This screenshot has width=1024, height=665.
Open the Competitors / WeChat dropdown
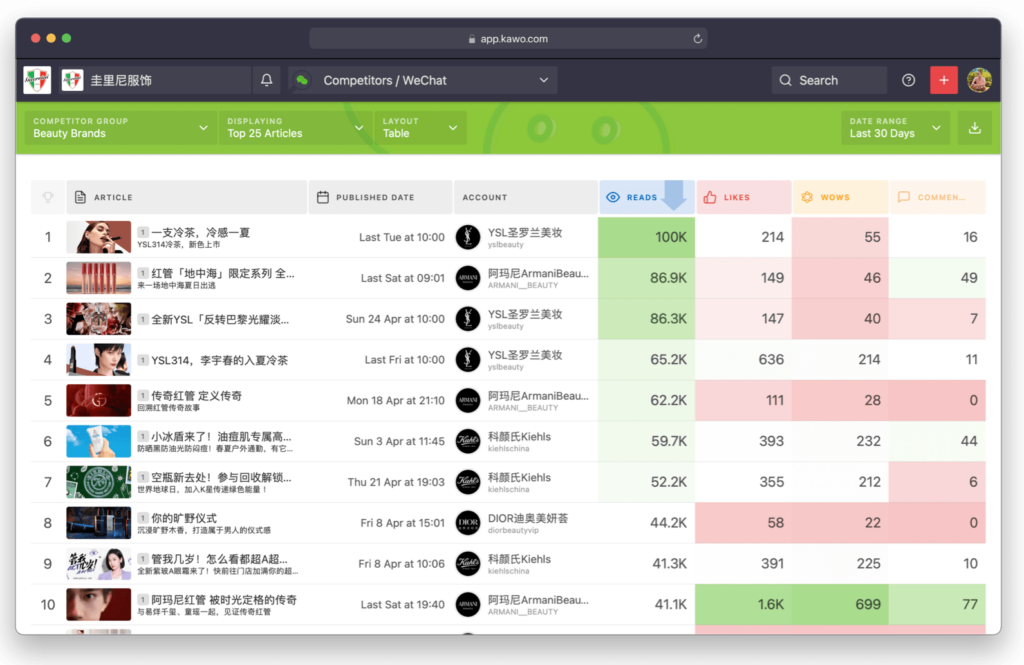tap(423, 80)
